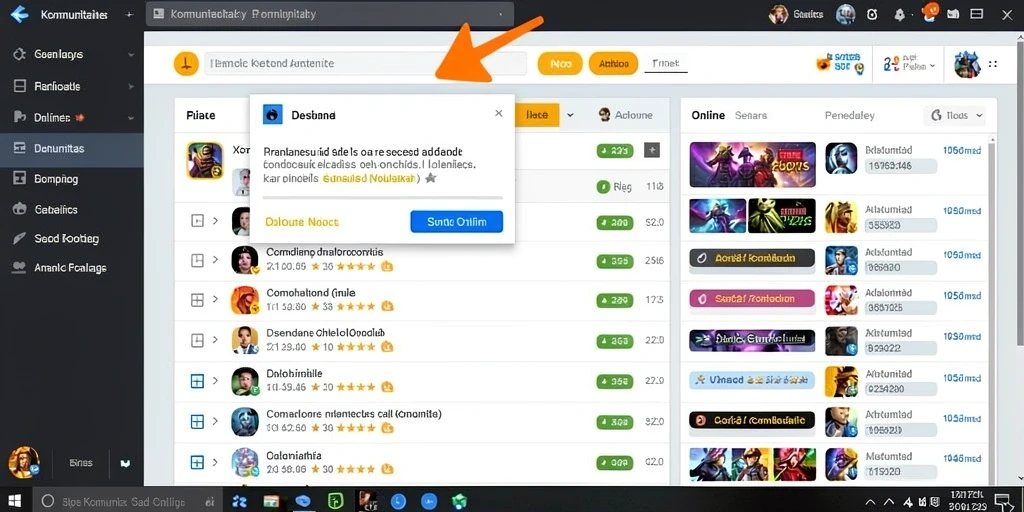Open the taskbar notification center
Image resolution: width=1024 pixels, height=512 pixels.
point(1002,502)
